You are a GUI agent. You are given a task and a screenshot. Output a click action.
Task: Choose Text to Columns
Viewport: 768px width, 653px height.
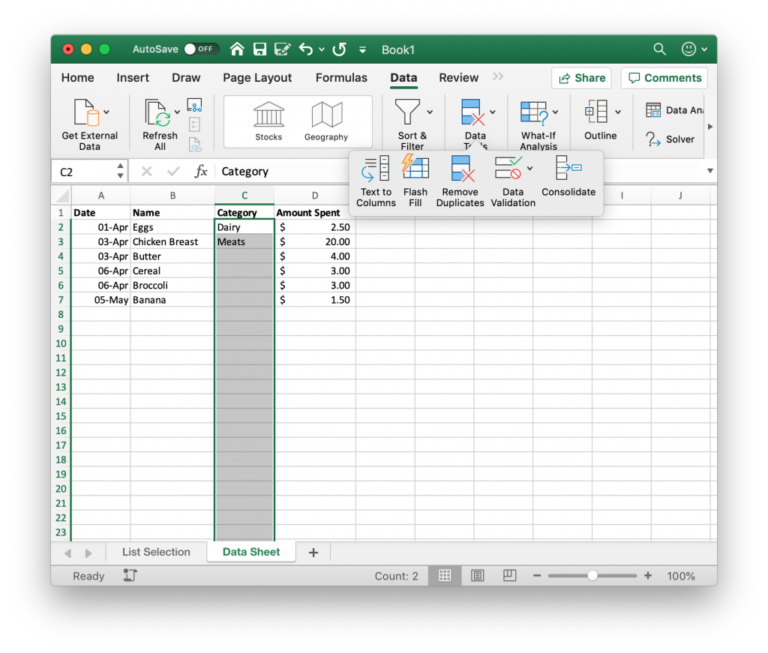point(376,181)
